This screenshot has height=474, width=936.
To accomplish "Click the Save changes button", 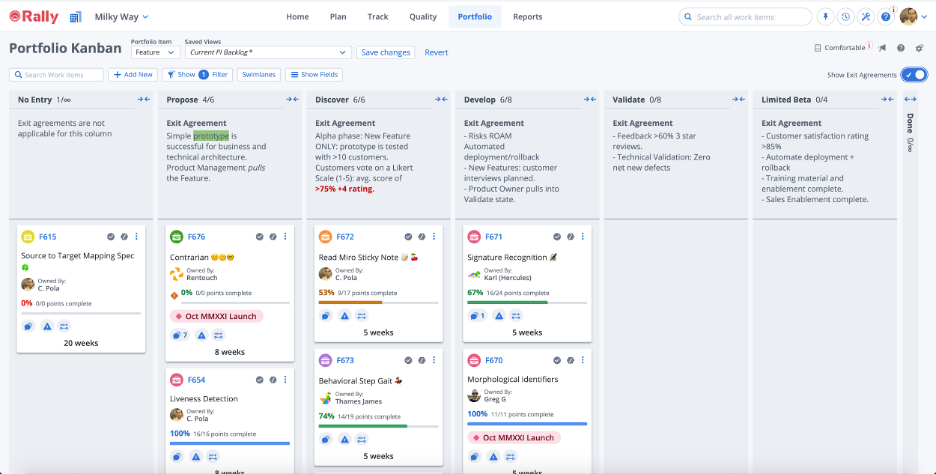I will pos(385,52).
